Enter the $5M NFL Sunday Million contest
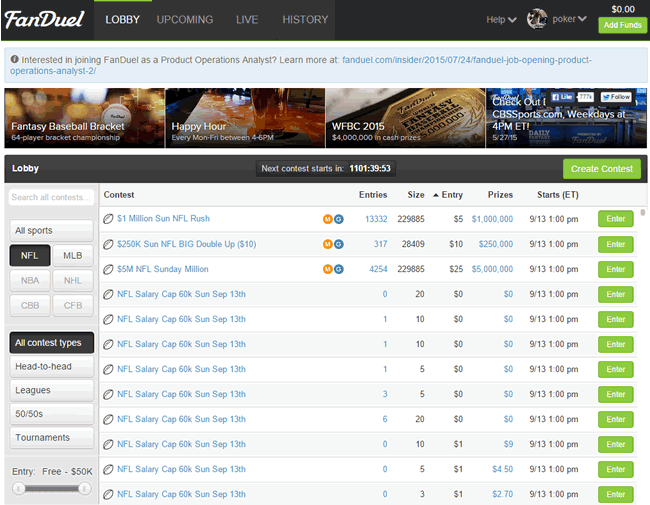650x505 pixels. tap(616, 269)
